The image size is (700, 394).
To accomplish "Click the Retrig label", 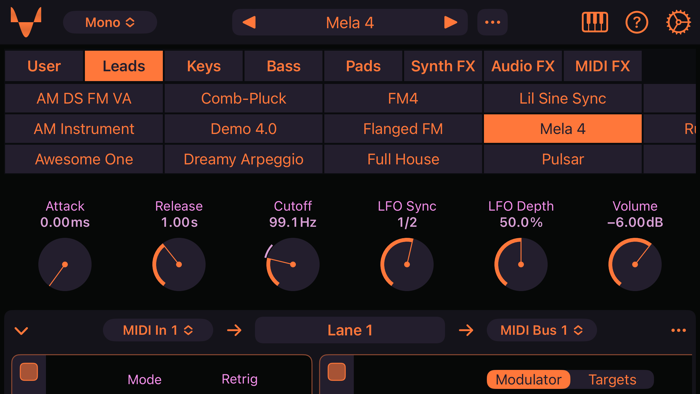I will 239,379.
